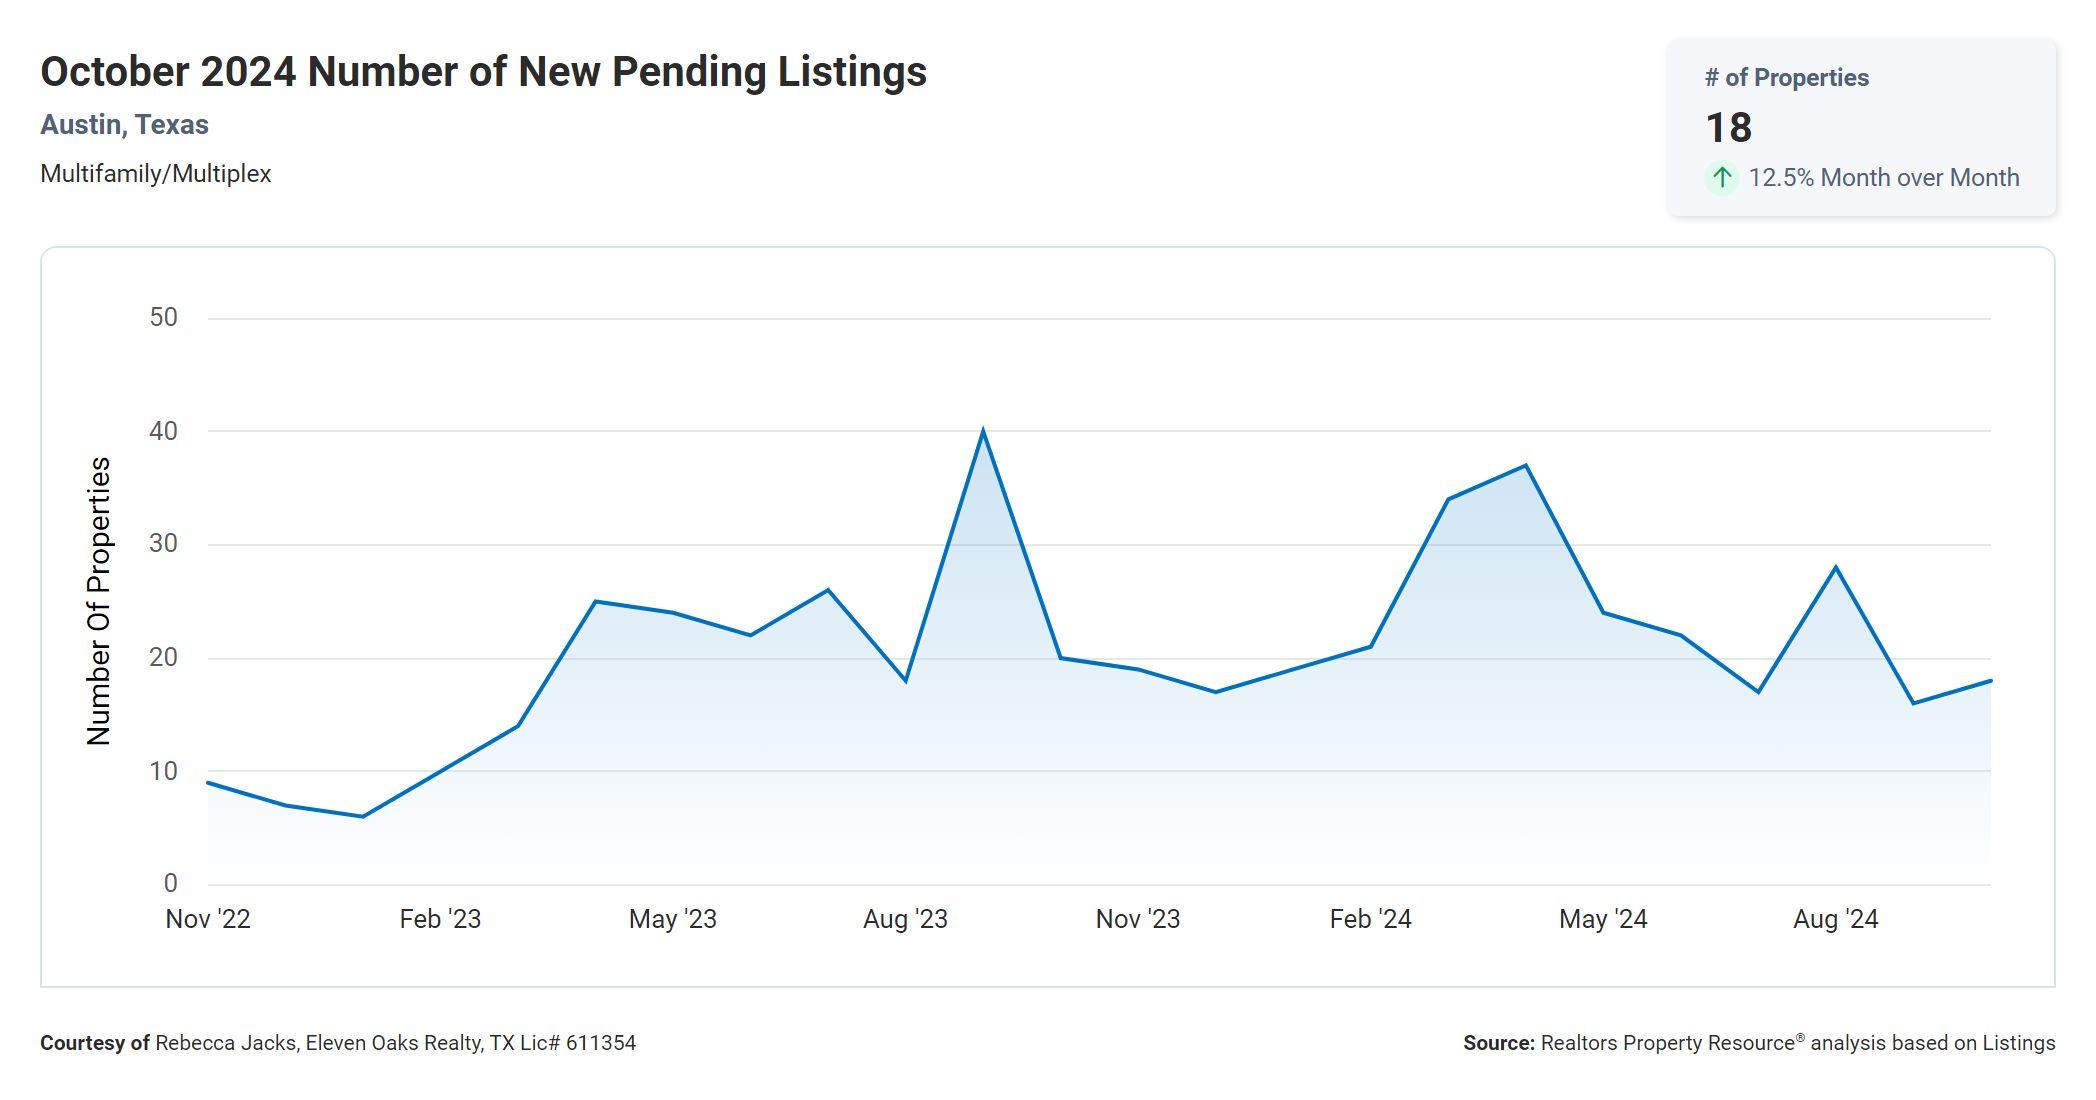Click the green upward arrow icon
The width and height of the screenshot is (2096, 1100).
(1721, 178)
